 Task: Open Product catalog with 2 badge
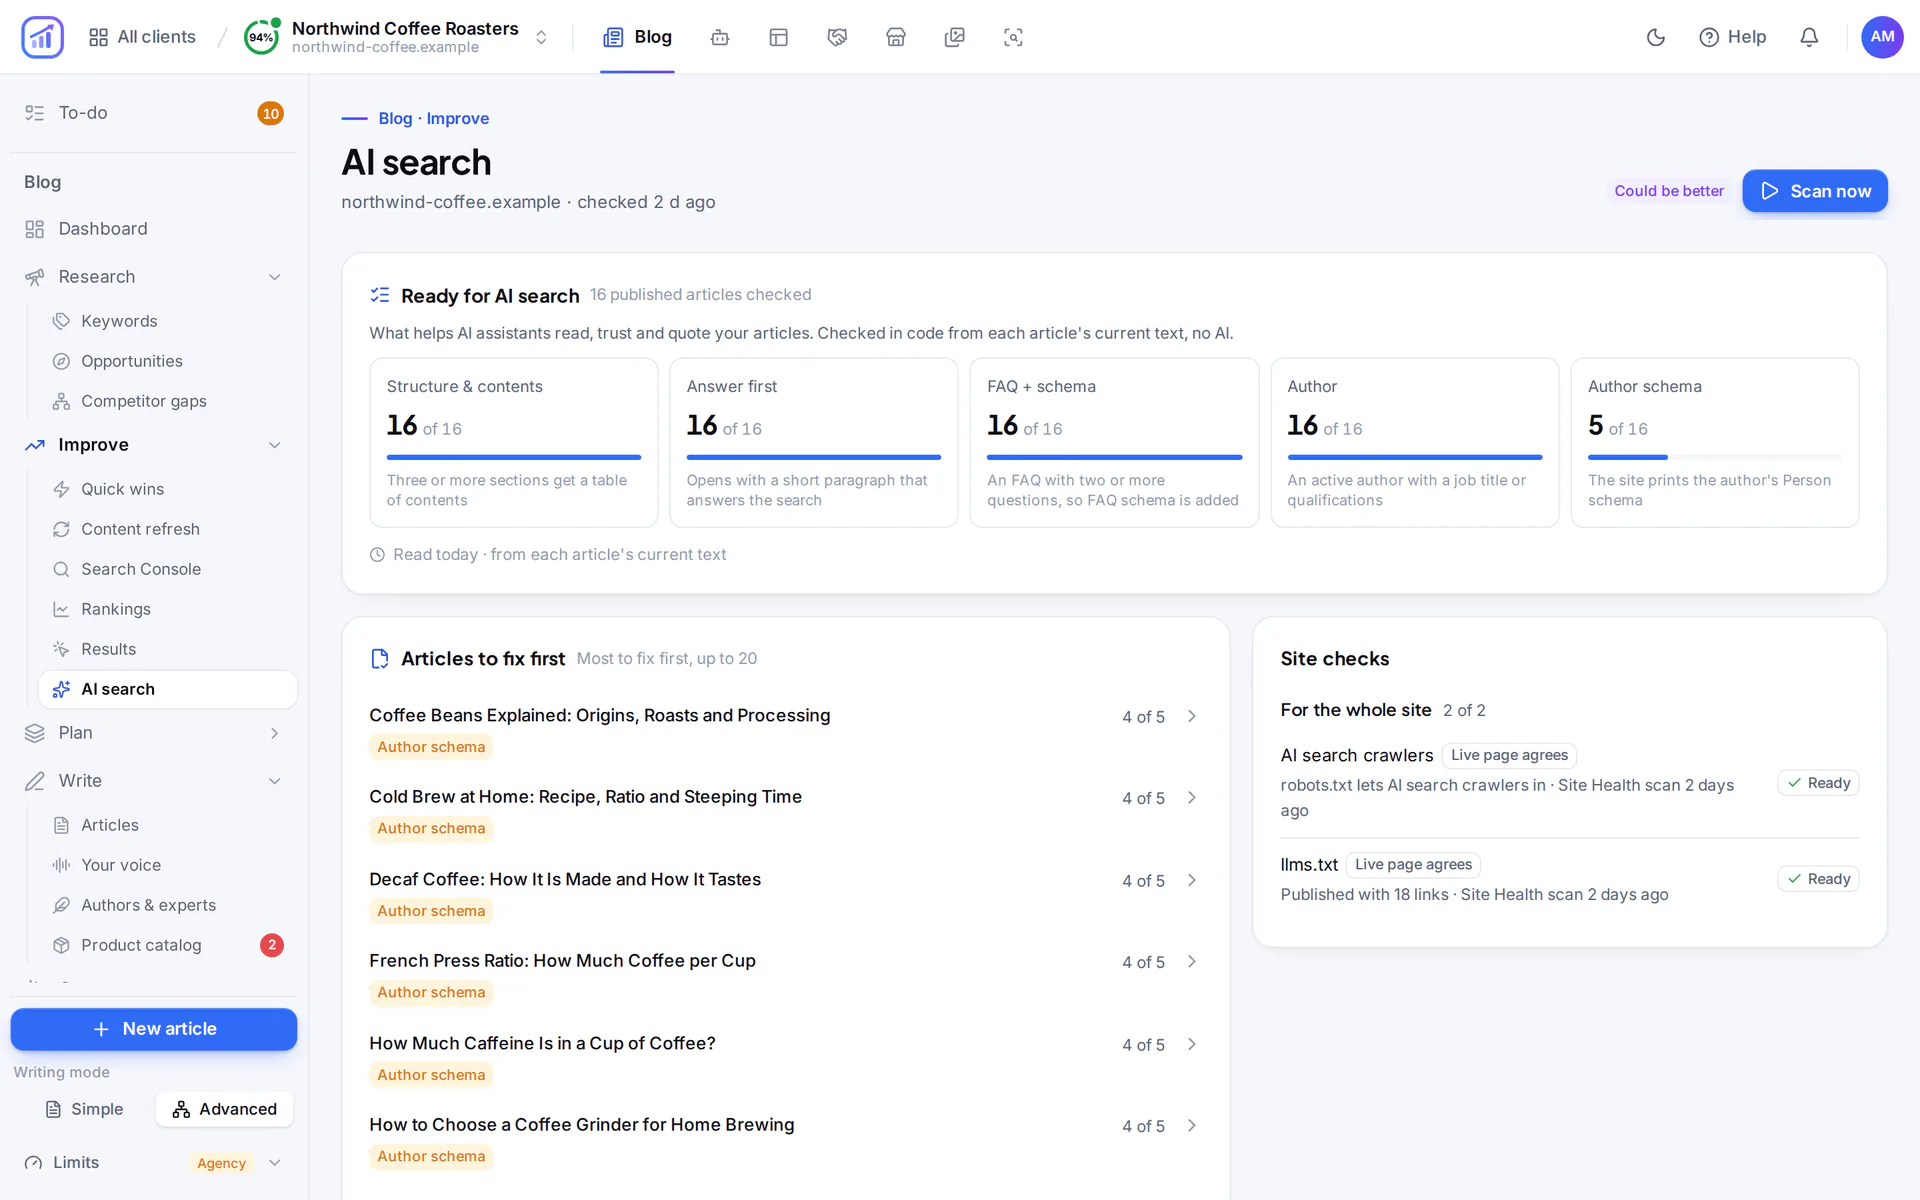coord(167,945)
